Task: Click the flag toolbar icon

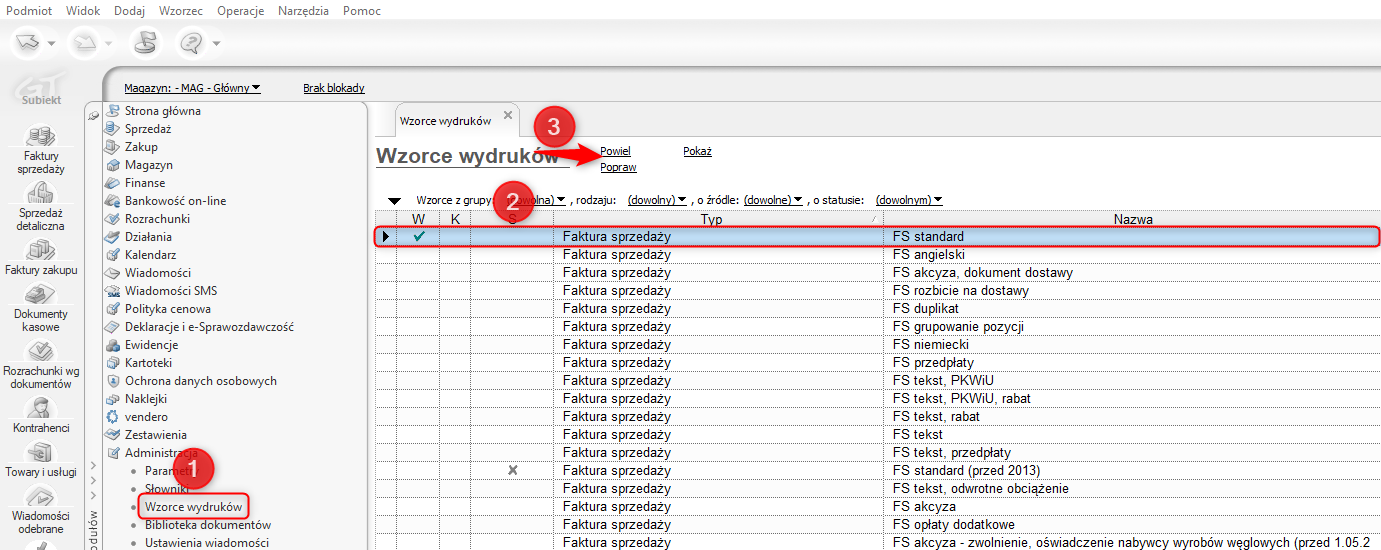Action: 145,43
